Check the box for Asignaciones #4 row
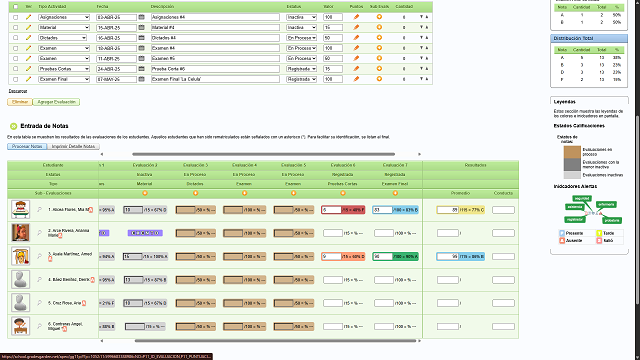The image size is (640, 360). [16, 17]
